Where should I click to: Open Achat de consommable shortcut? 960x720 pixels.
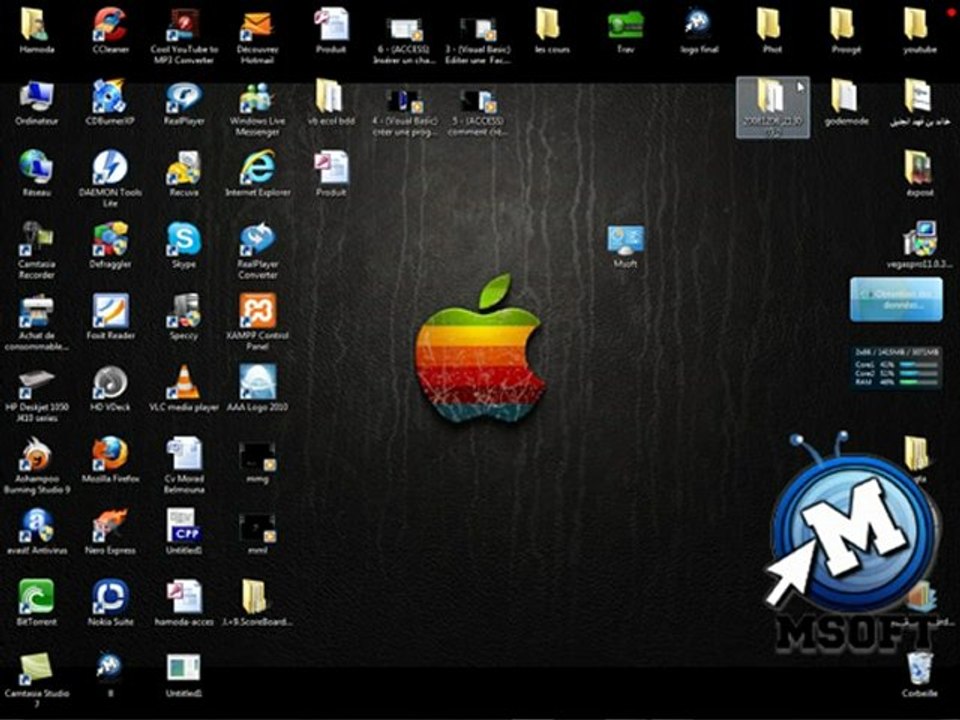(x=37, y=322)
